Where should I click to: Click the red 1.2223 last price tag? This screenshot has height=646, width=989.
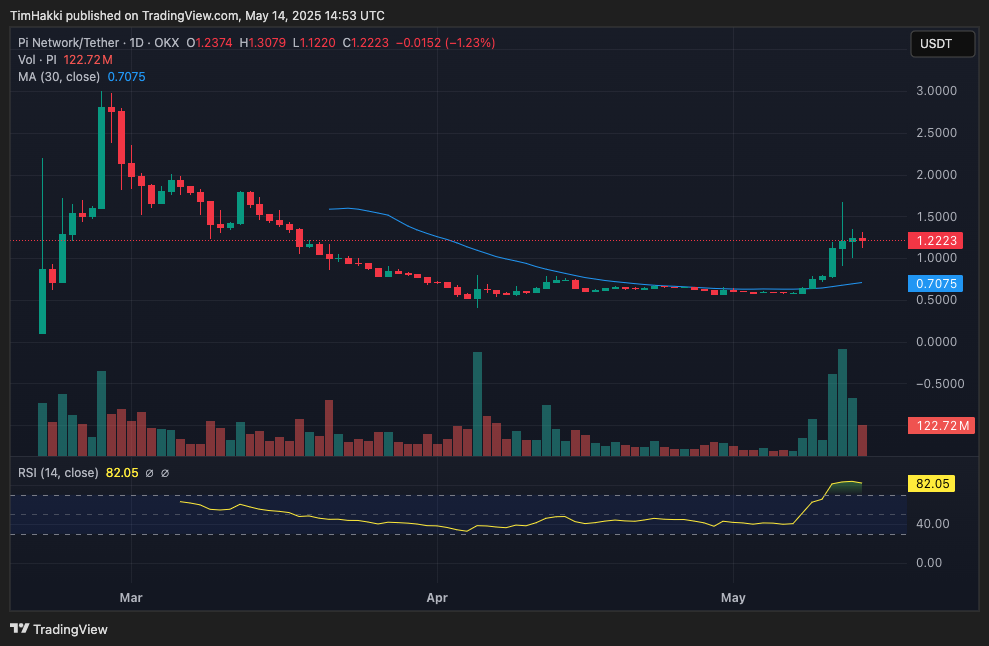[x=935, y=240]
